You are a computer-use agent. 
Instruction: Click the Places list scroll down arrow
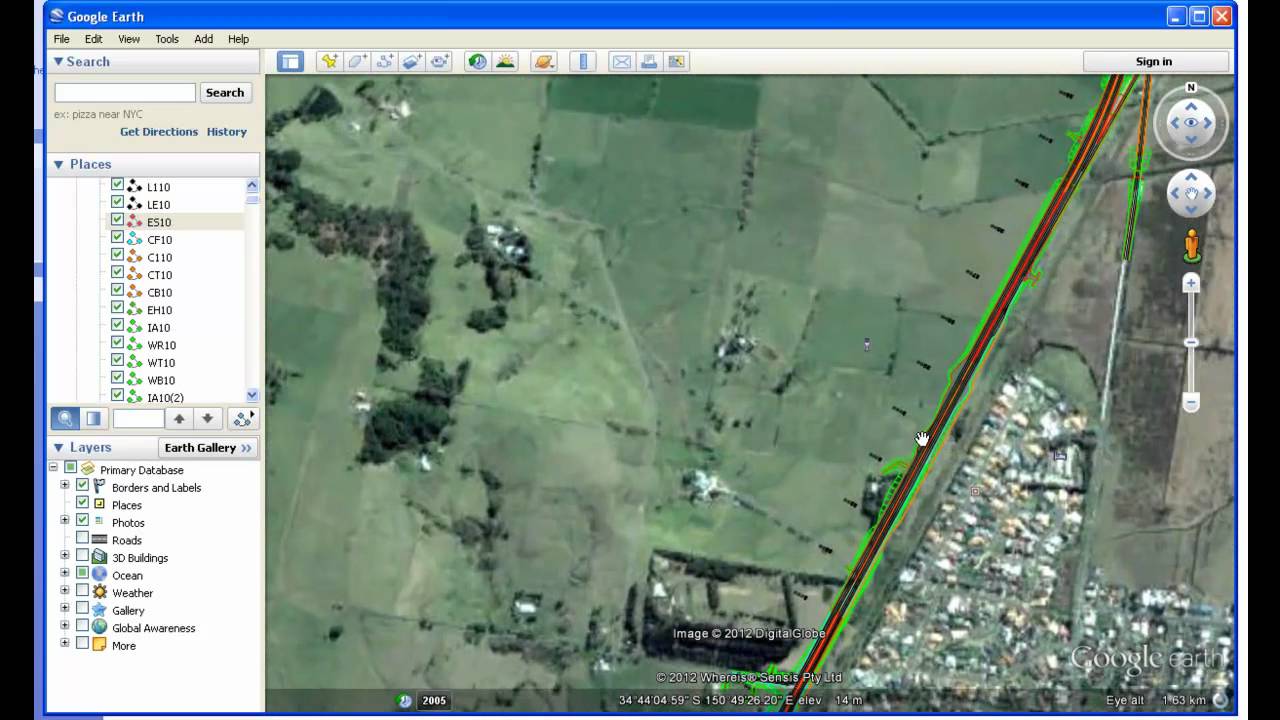click(252, 395)
